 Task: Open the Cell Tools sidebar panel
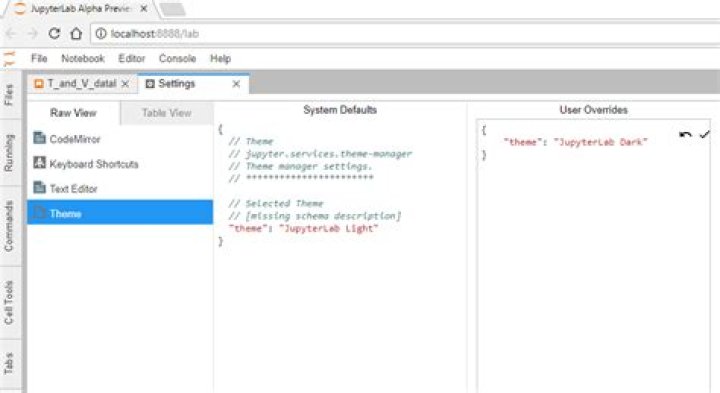[x=9, y=303]
